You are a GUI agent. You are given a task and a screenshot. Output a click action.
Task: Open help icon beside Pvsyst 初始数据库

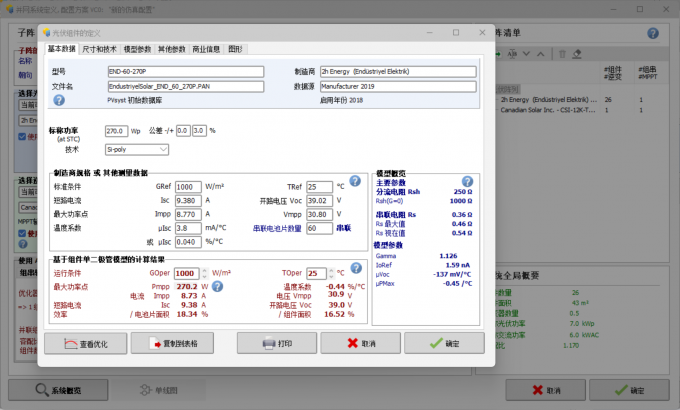(x=59, y=100)
